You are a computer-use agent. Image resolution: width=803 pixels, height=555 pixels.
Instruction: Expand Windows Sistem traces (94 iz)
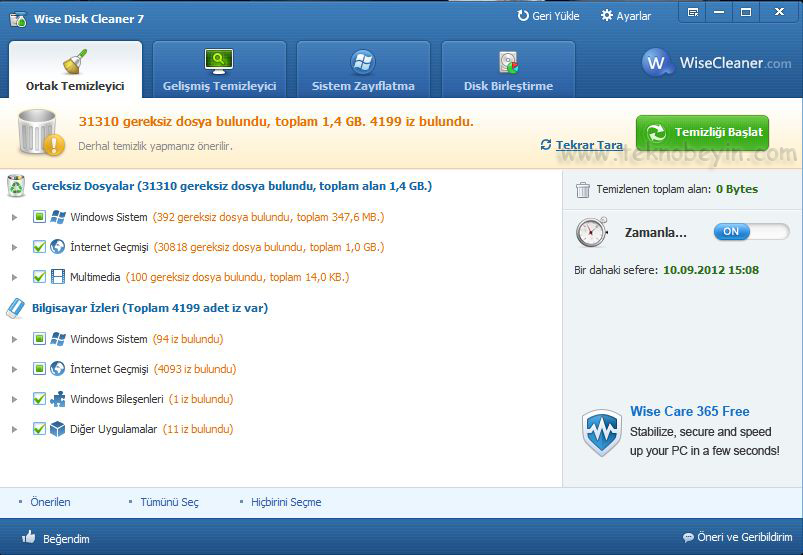(15, 339)
